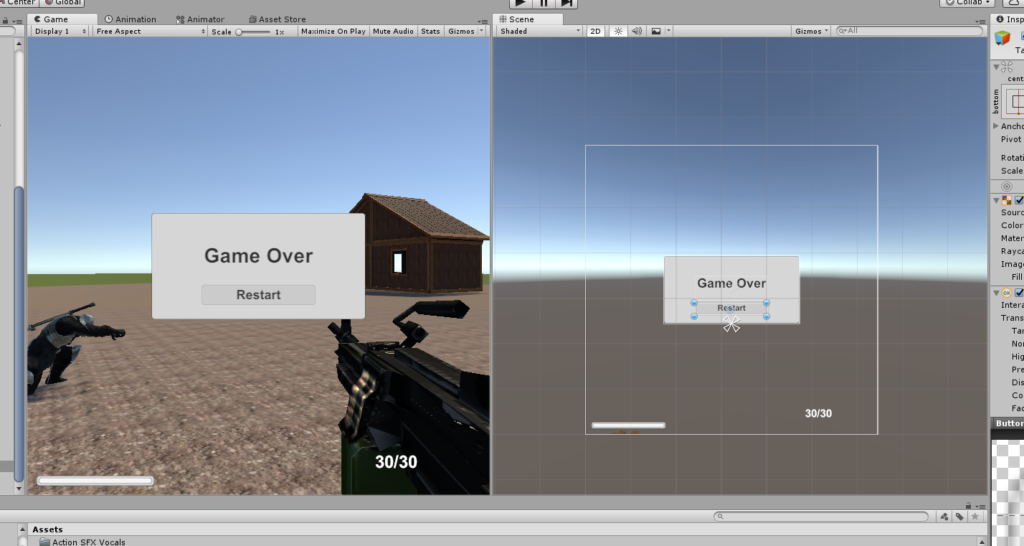Open the Collab dropdown
This screenshot has width=1024, height=546.
pyautogui.click(x=968, y=3)
